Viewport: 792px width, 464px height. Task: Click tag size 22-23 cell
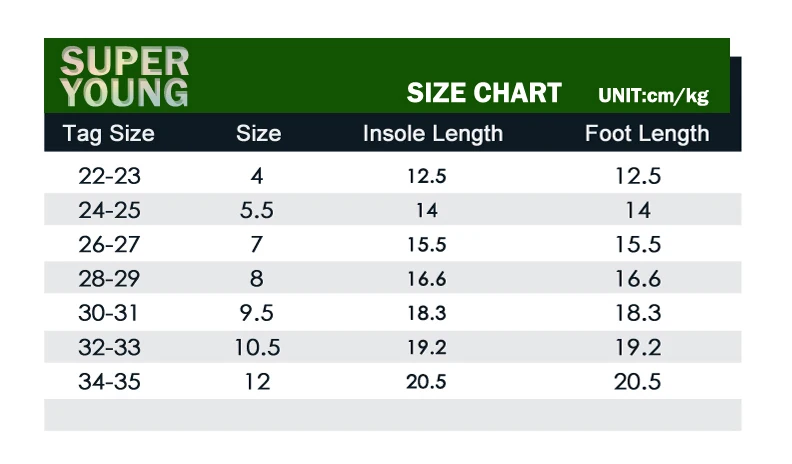pyautogui.click(x=109, y=176)
